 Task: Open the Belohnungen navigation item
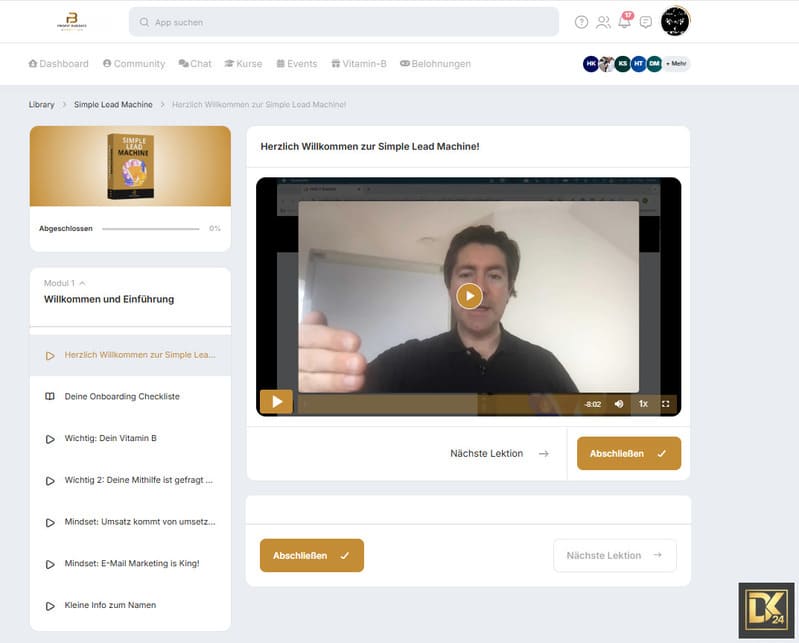pos(436,64)
